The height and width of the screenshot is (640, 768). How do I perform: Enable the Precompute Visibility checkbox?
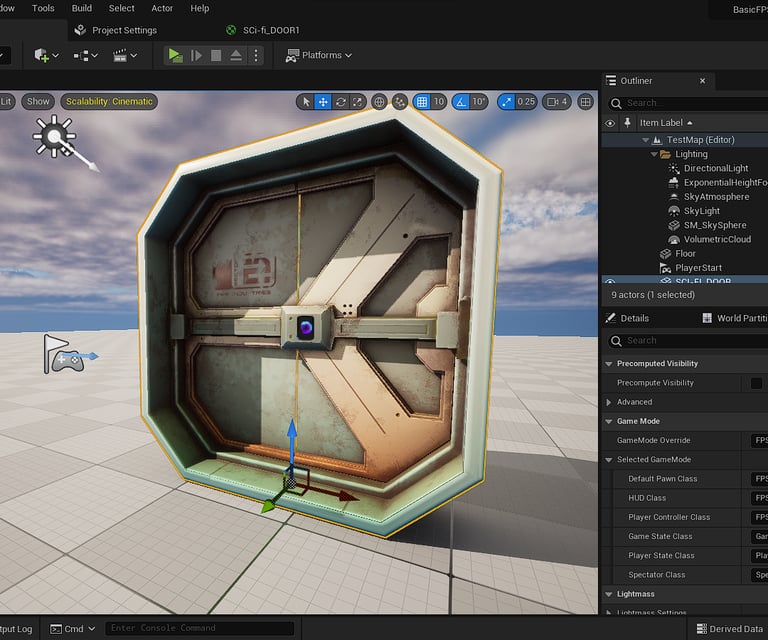pyautogui.click(x=756, y=383)
